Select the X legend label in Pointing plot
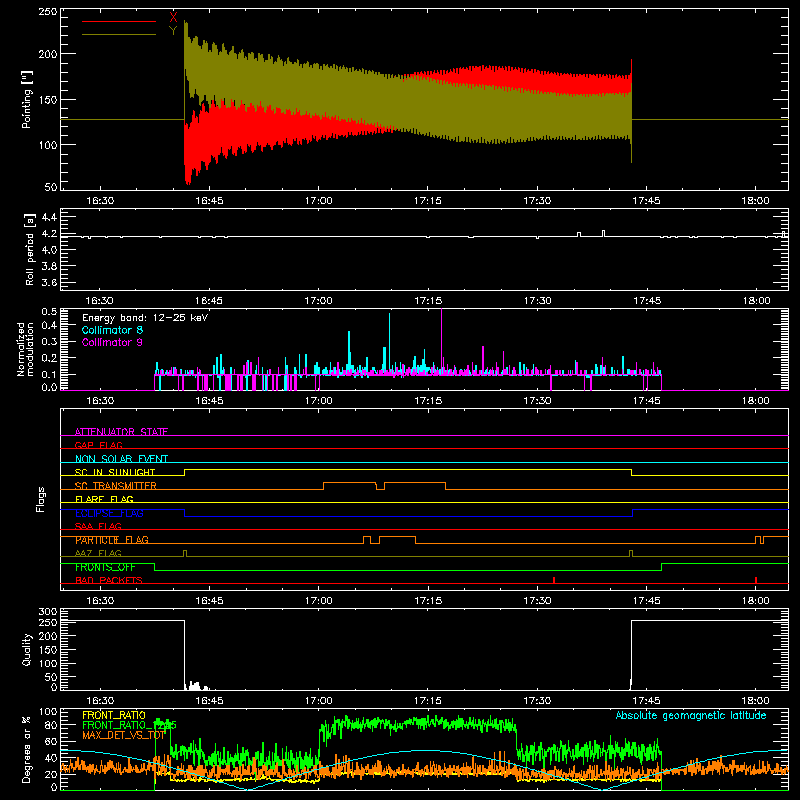The width and height of the screenshot is (800, 800). click(x=173, y=18)
